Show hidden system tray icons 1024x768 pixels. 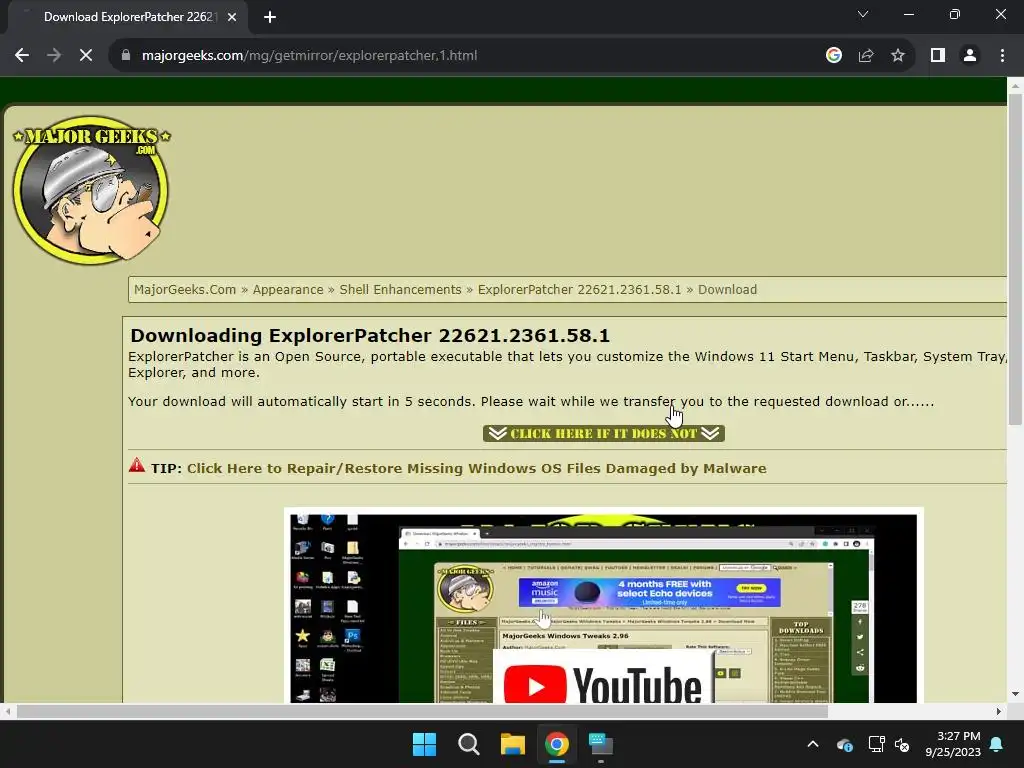coord(813,744)
